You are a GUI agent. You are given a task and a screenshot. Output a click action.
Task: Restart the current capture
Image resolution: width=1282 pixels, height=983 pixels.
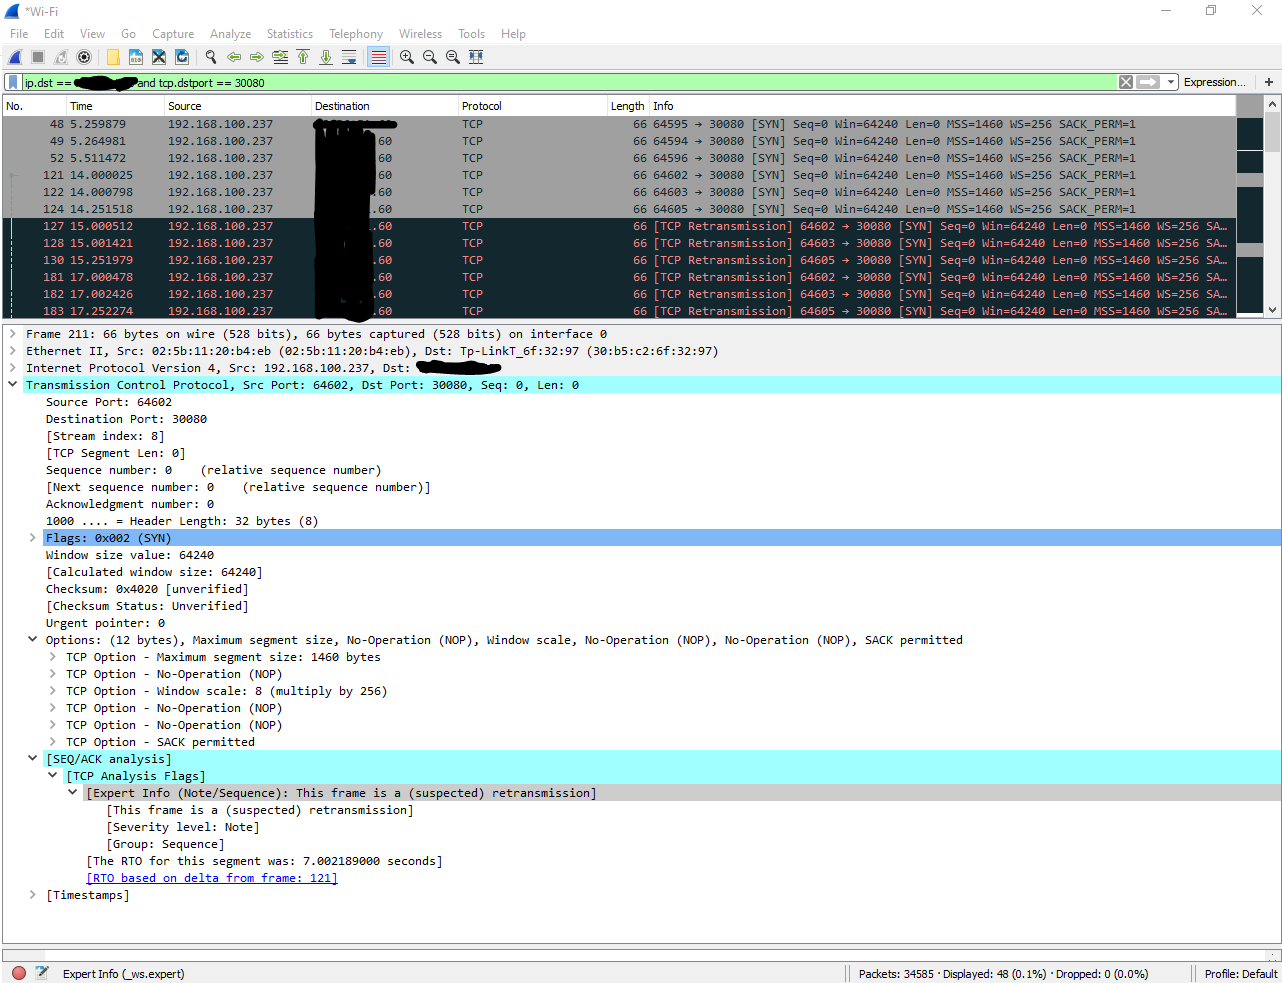(61, 57)
